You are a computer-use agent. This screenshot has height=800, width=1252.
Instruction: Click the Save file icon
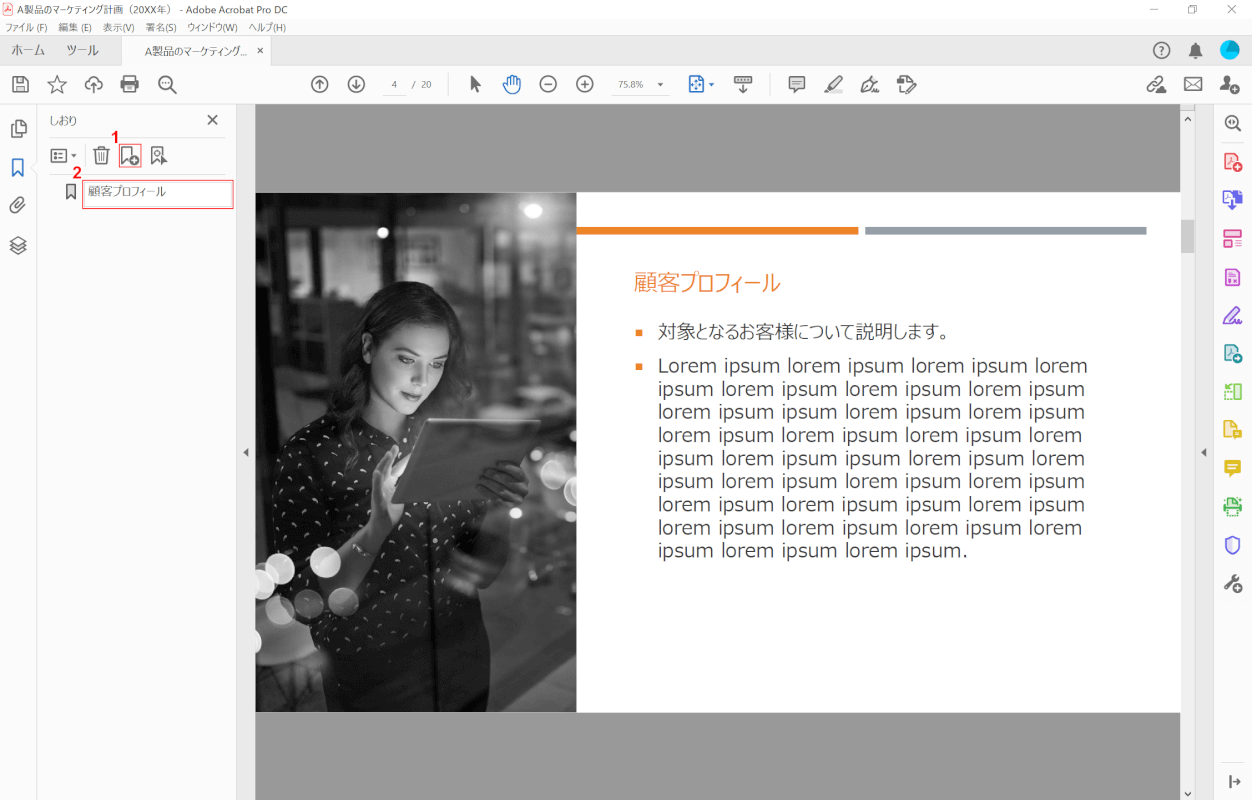(20, 85)
